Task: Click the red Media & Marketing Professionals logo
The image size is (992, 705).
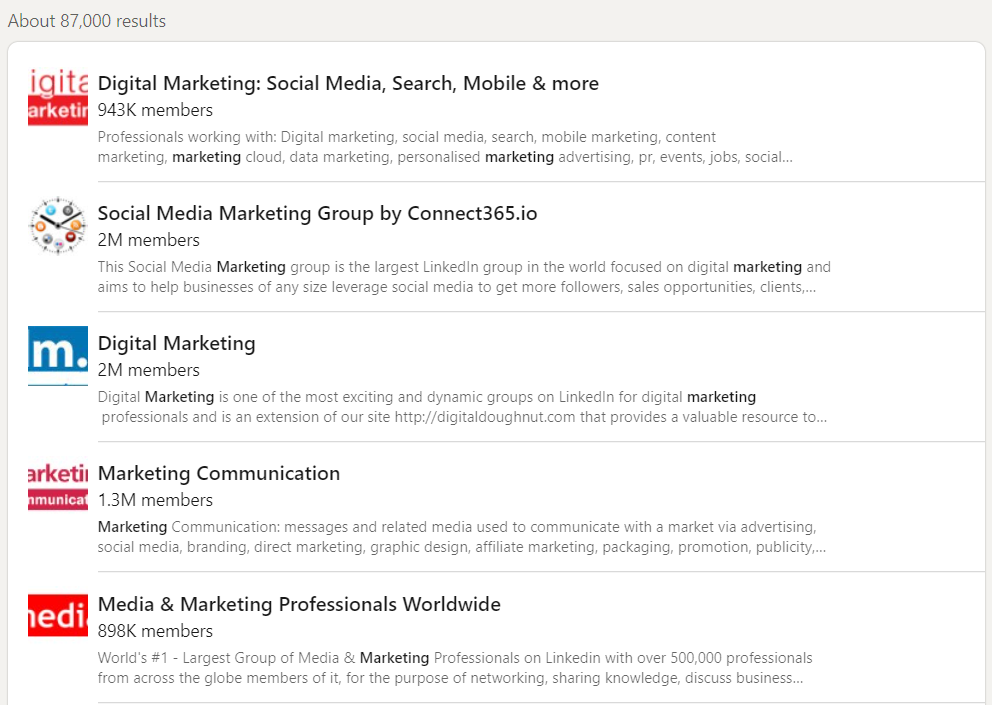Action: click(x=58, y=616)
